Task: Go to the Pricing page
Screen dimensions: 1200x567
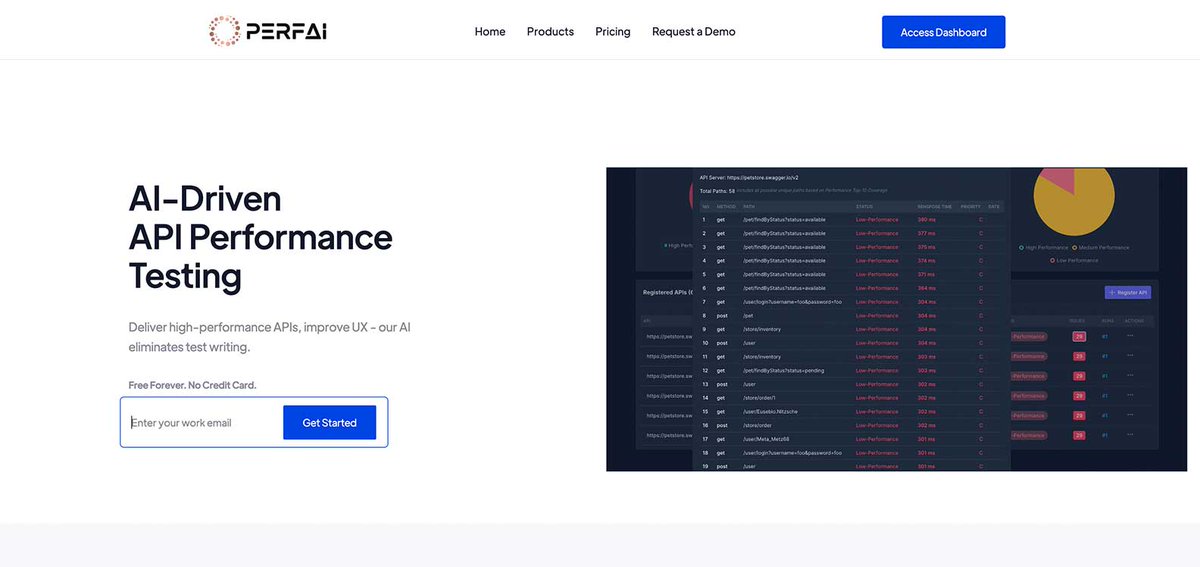Action: point(613,32)
